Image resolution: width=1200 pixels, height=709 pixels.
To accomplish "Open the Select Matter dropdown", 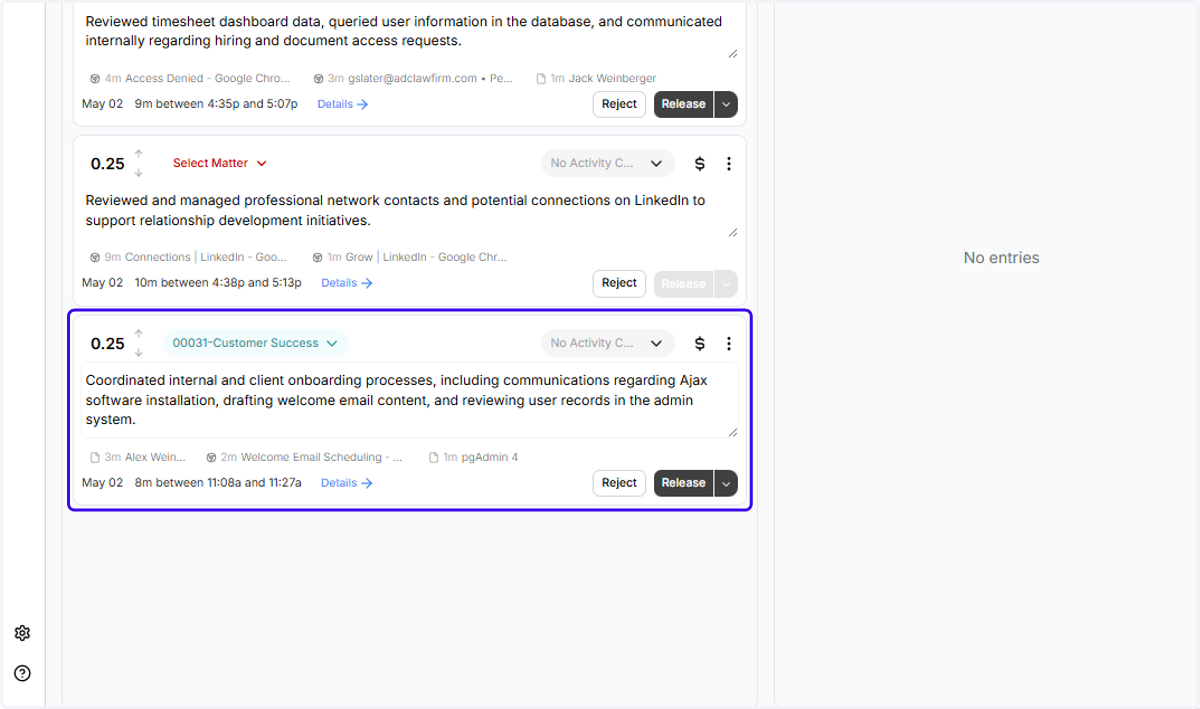I will (220, 163).
